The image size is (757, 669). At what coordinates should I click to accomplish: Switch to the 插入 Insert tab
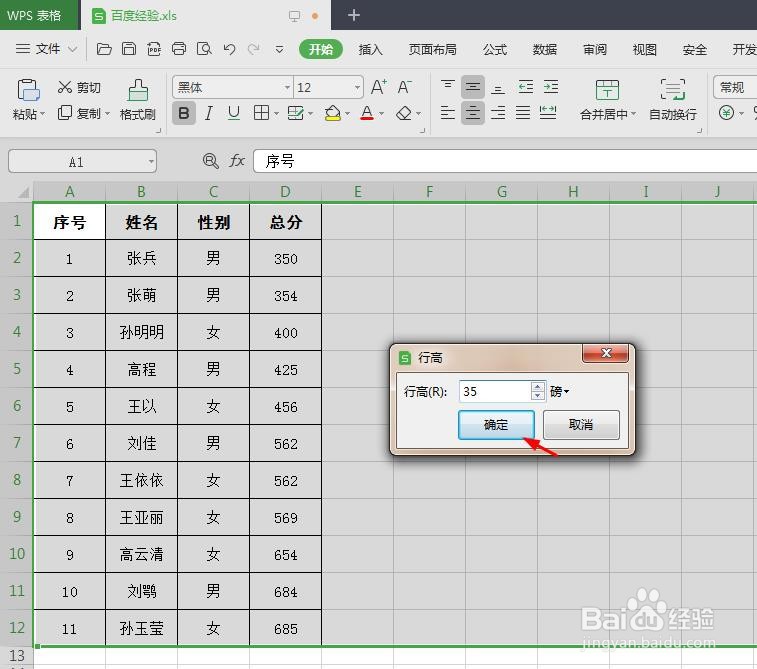(x=370, y=49)
